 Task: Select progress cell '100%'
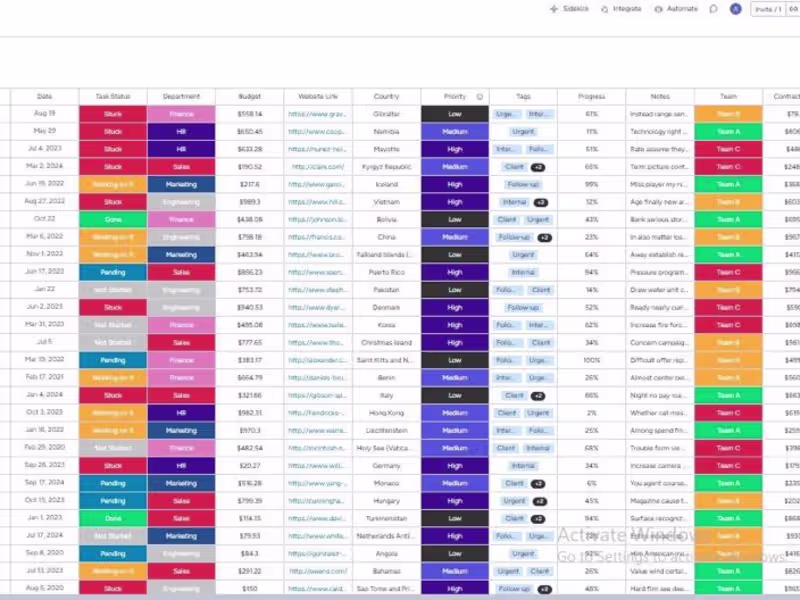[592, 360]
